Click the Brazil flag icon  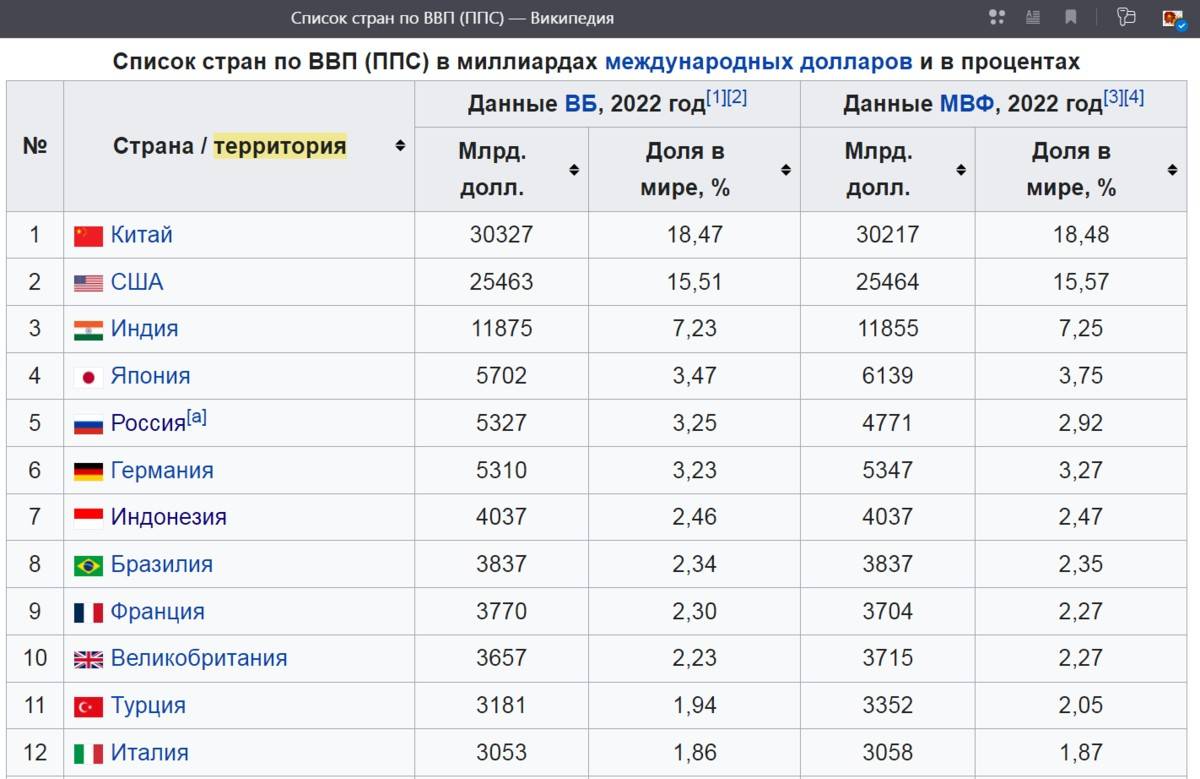click(88, 565)
